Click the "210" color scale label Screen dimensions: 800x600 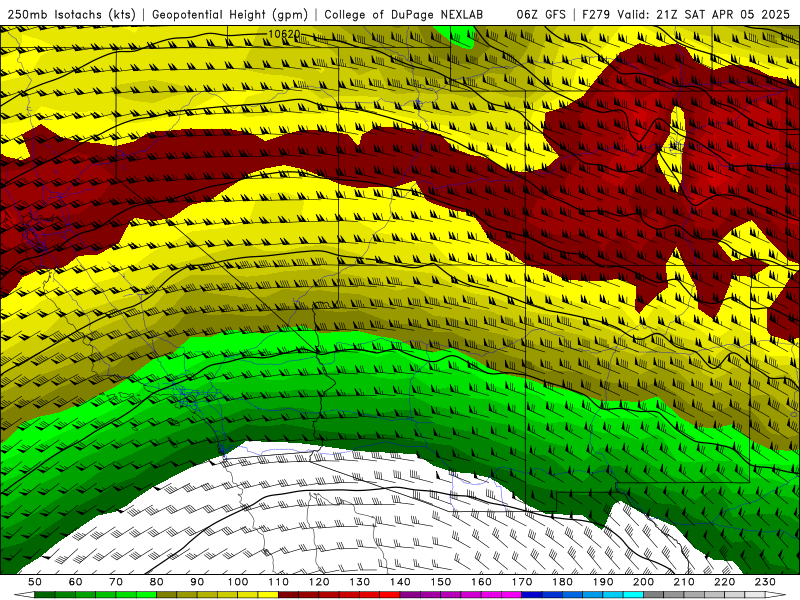tap(684, 582)
